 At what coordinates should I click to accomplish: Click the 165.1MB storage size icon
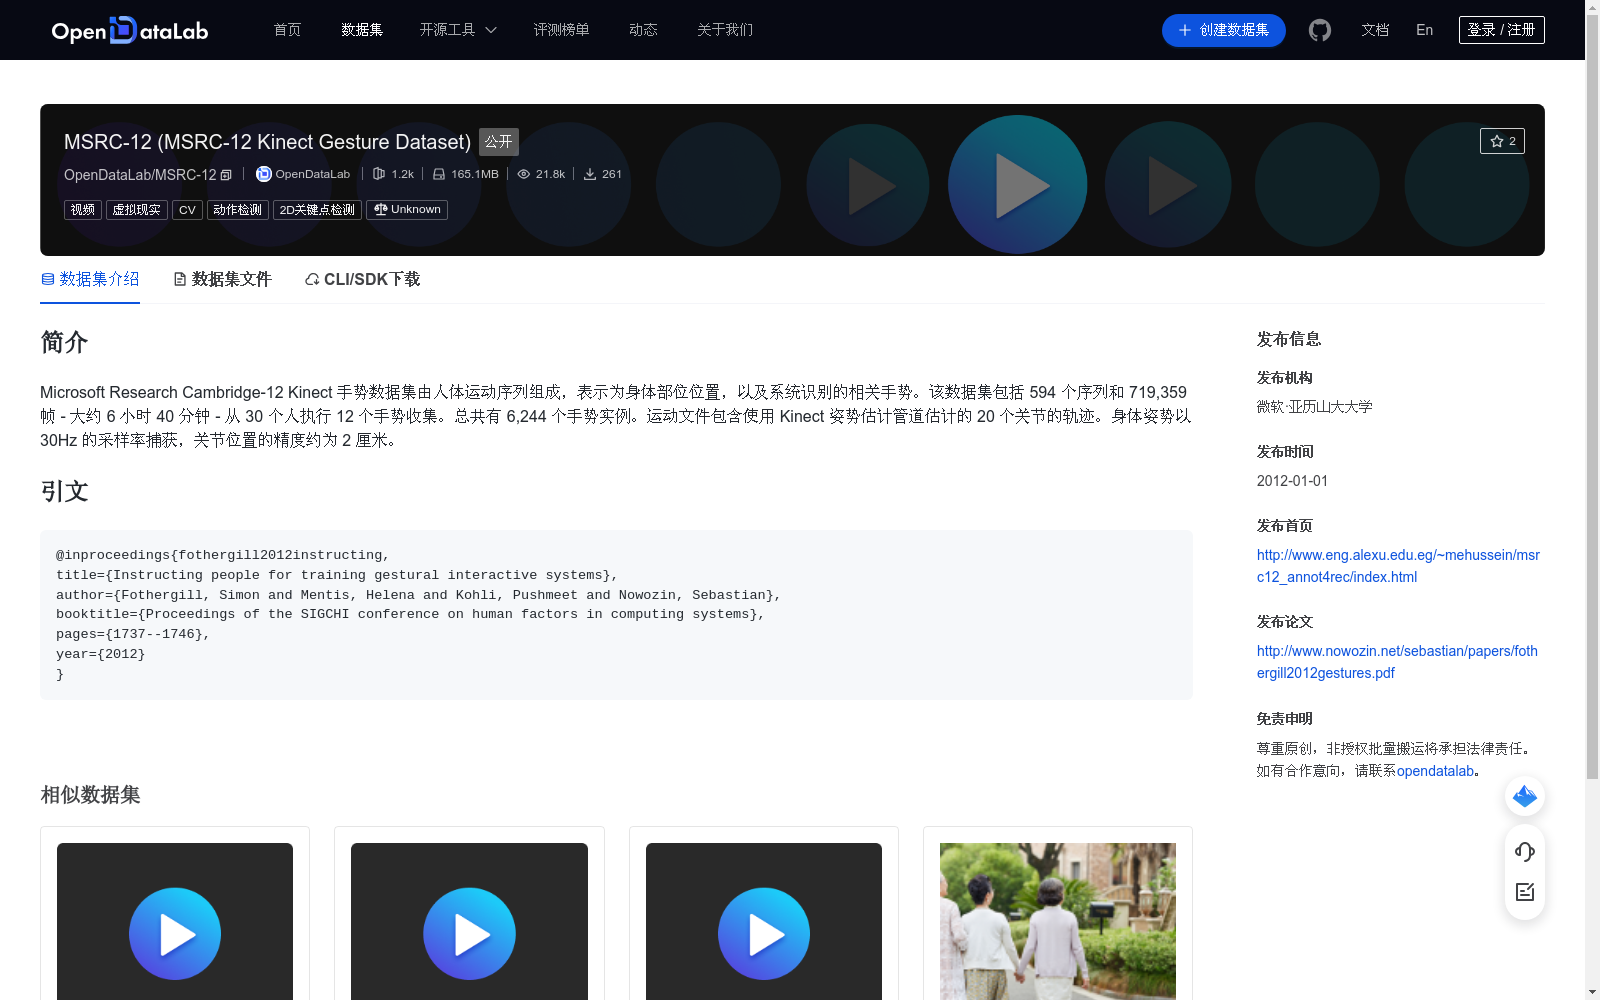439,174
